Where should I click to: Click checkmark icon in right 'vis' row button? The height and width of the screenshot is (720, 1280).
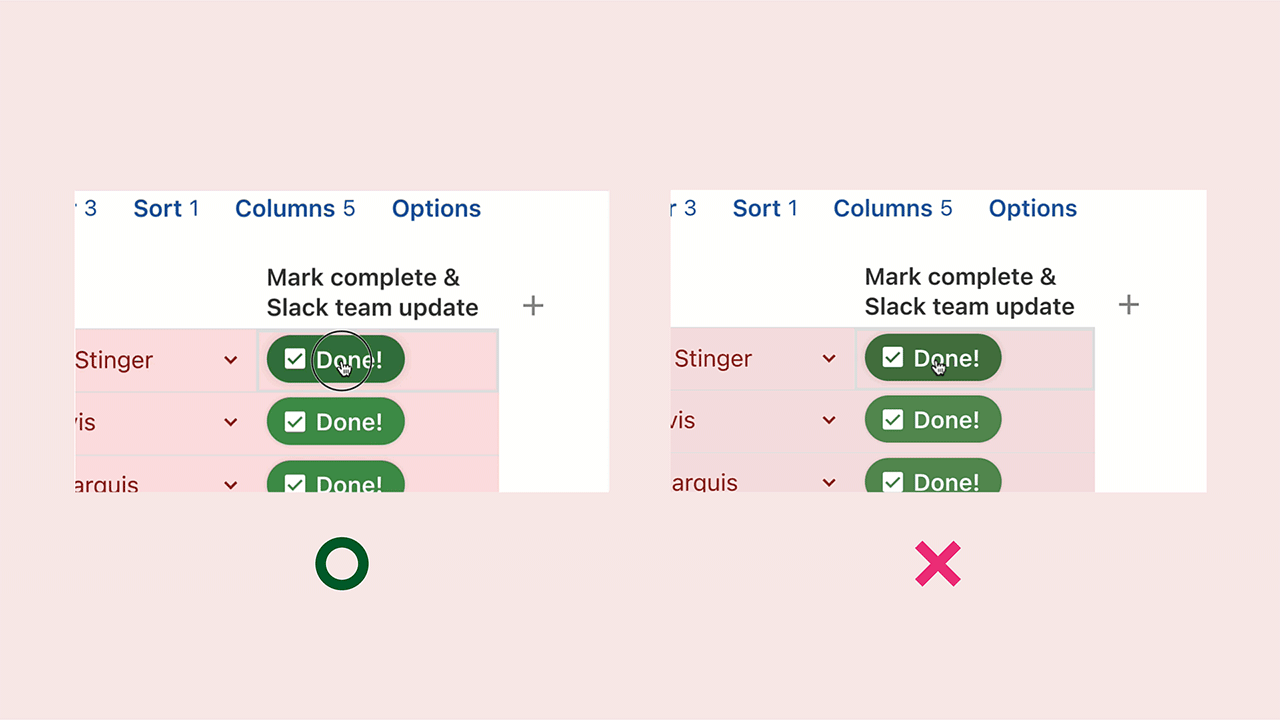click(x=893, y=420)
